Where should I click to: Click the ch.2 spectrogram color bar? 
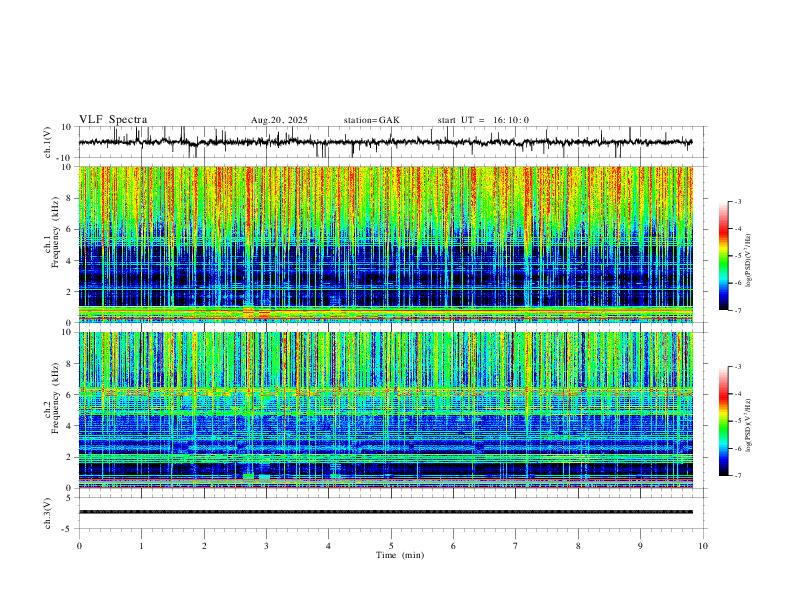pyautogui.click(x=723, y=421)
